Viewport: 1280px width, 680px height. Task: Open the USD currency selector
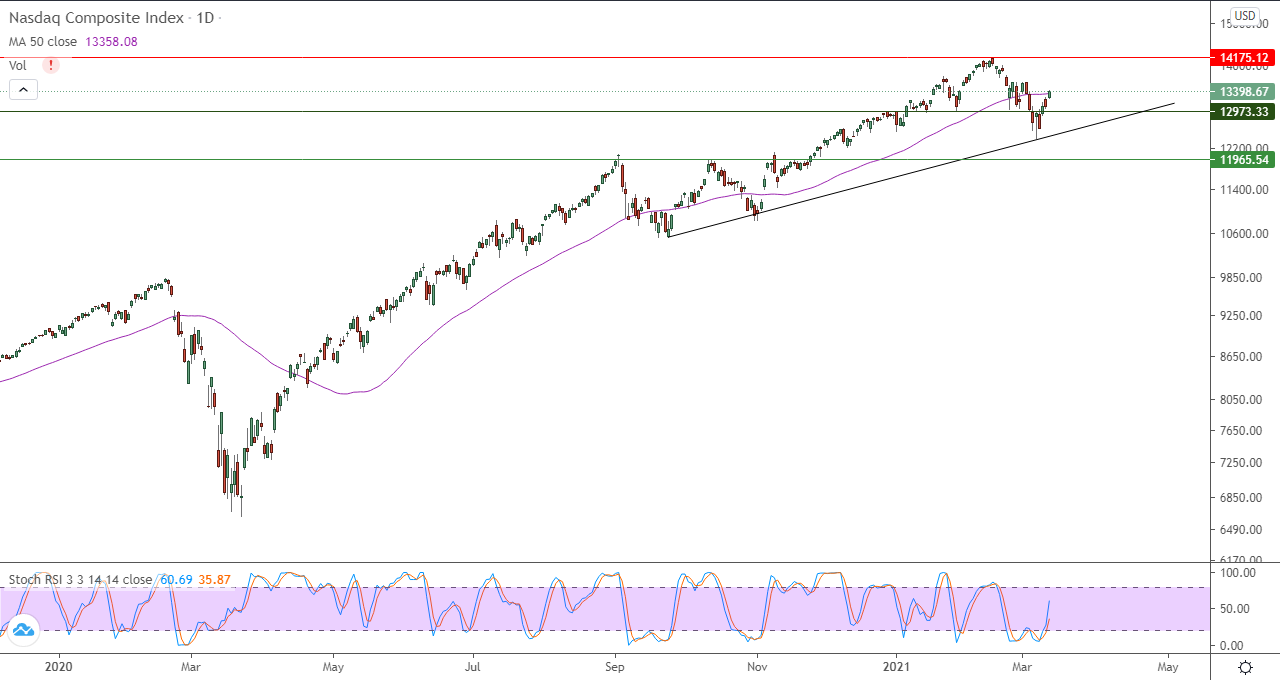point(1245,15)
